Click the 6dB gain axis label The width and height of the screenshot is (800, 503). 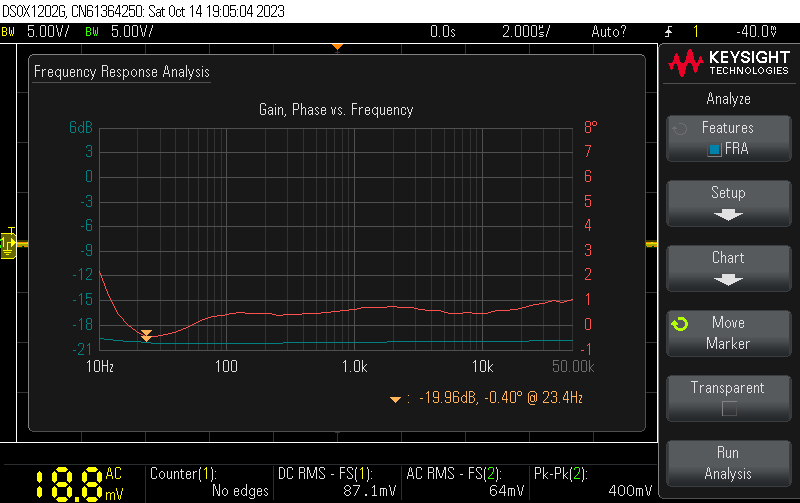[x=81, y=127]
